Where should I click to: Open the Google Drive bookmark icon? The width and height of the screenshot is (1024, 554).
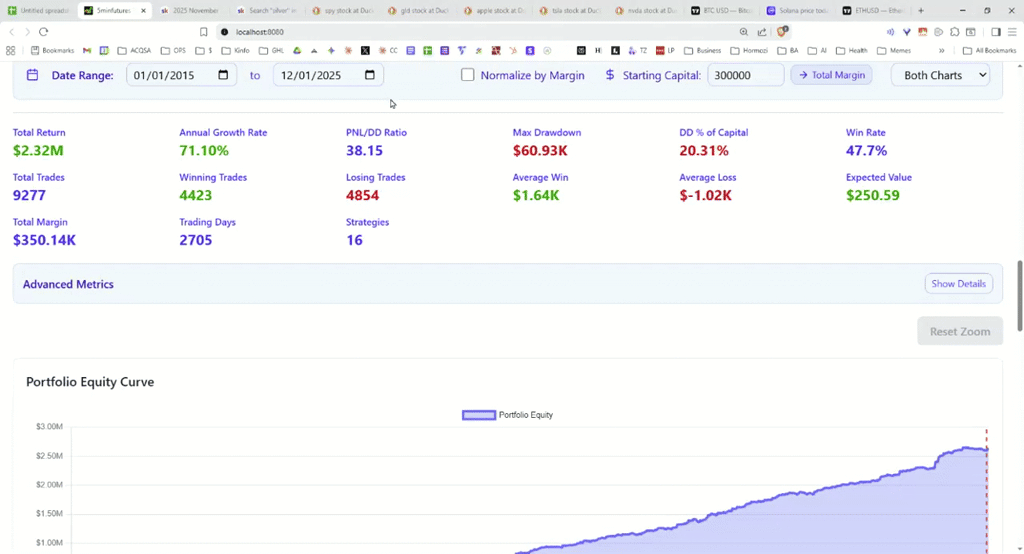pyautogui.click(x=297, y=50)
